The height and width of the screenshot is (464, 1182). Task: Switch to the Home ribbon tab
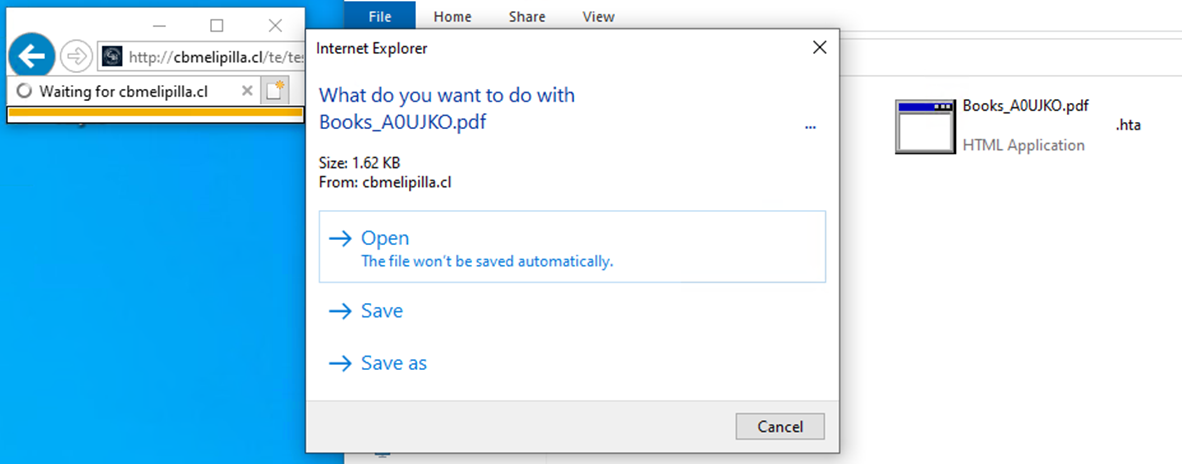pos(452,16)
